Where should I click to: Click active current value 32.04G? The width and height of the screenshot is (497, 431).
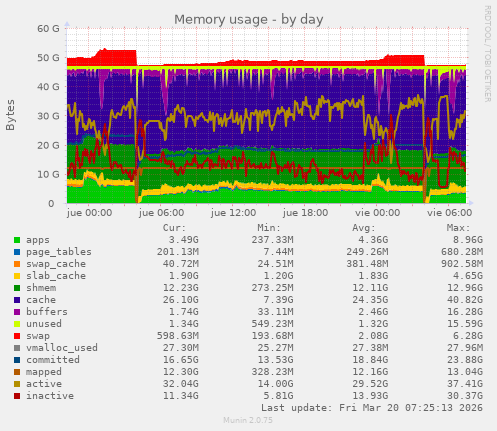(x=180, y=384)
